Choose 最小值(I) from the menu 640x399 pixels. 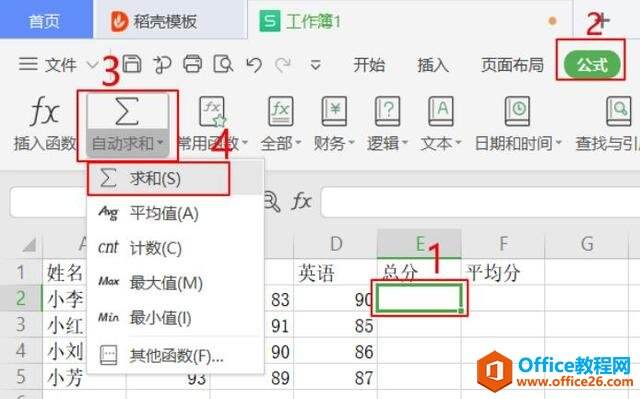click(x=176, y=317)
